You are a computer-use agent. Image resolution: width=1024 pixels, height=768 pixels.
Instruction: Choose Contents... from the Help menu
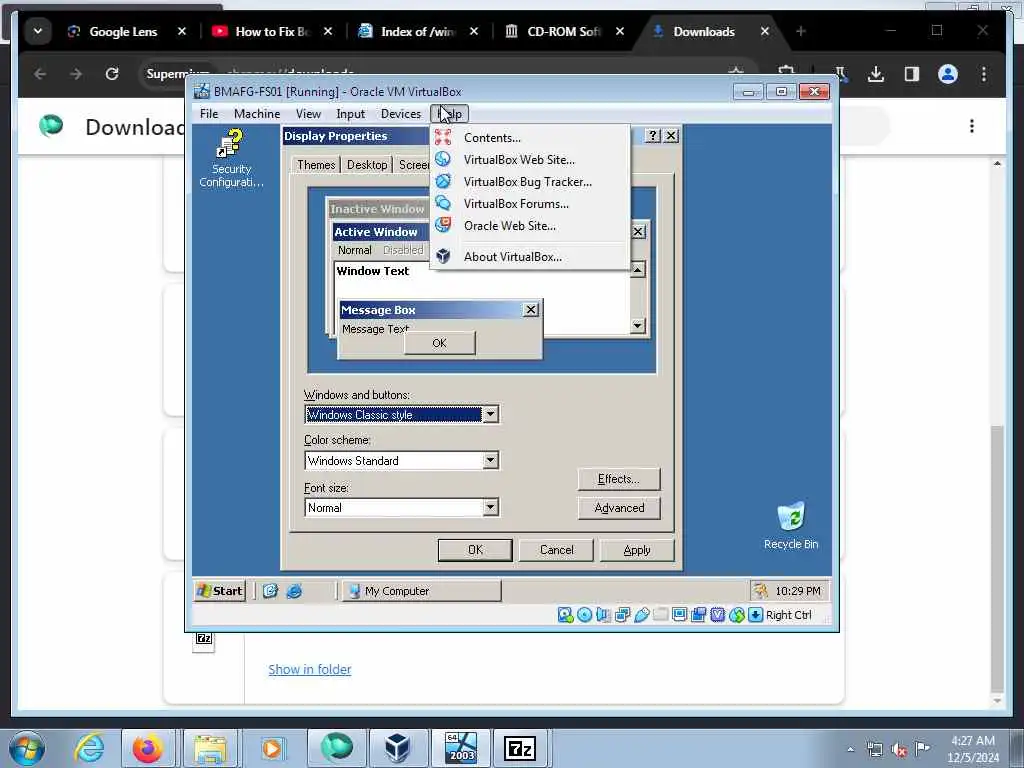pos(530,138)
